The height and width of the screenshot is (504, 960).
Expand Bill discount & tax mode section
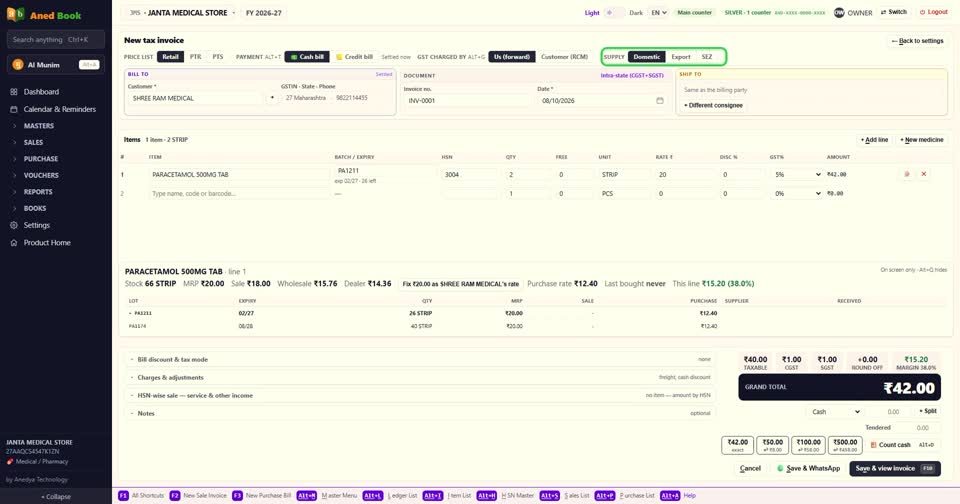pos(419,359)
